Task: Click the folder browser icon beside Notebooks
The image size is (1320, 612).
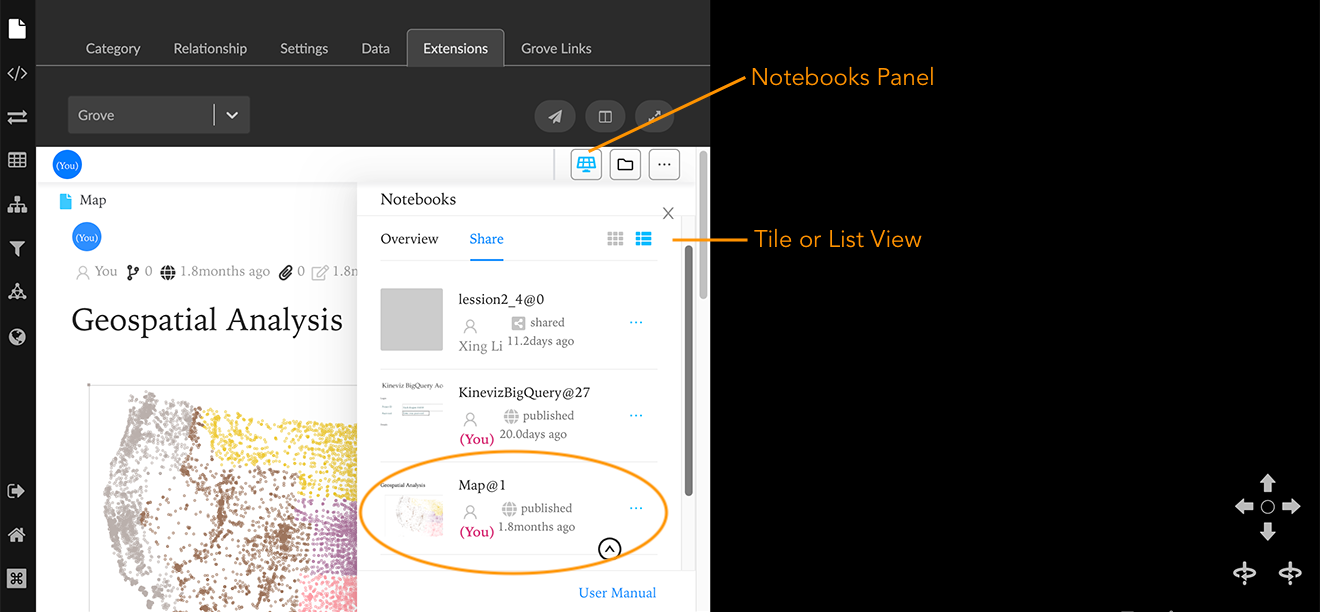Action: click(624, 164)
